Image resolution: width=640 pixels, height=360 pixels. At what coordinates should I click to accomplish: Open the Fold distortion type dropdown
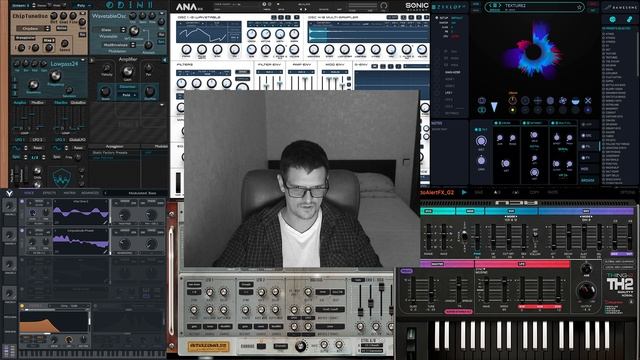[127, 95]
